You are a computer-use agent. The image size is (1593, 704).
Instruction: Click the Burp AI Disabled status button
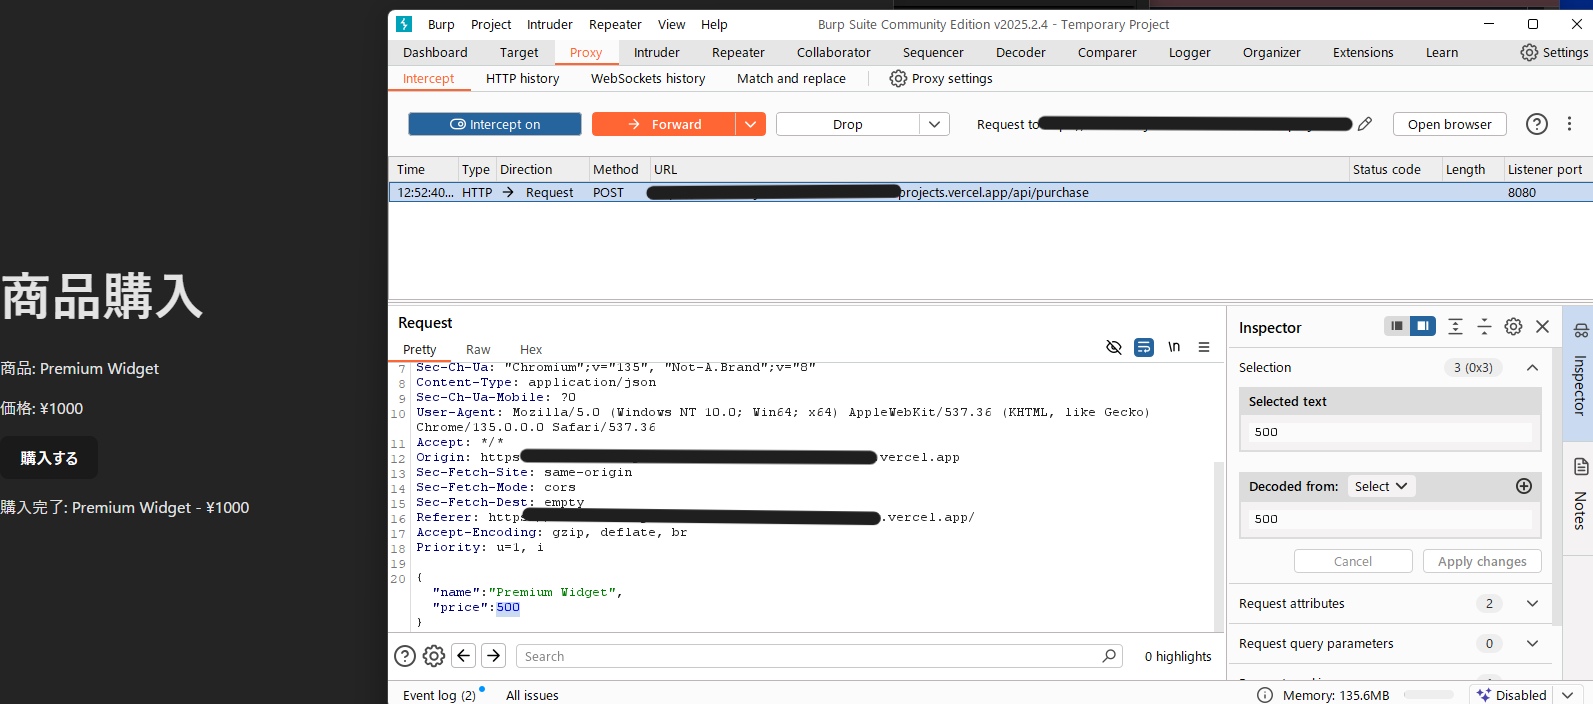tap(1511, 695)
